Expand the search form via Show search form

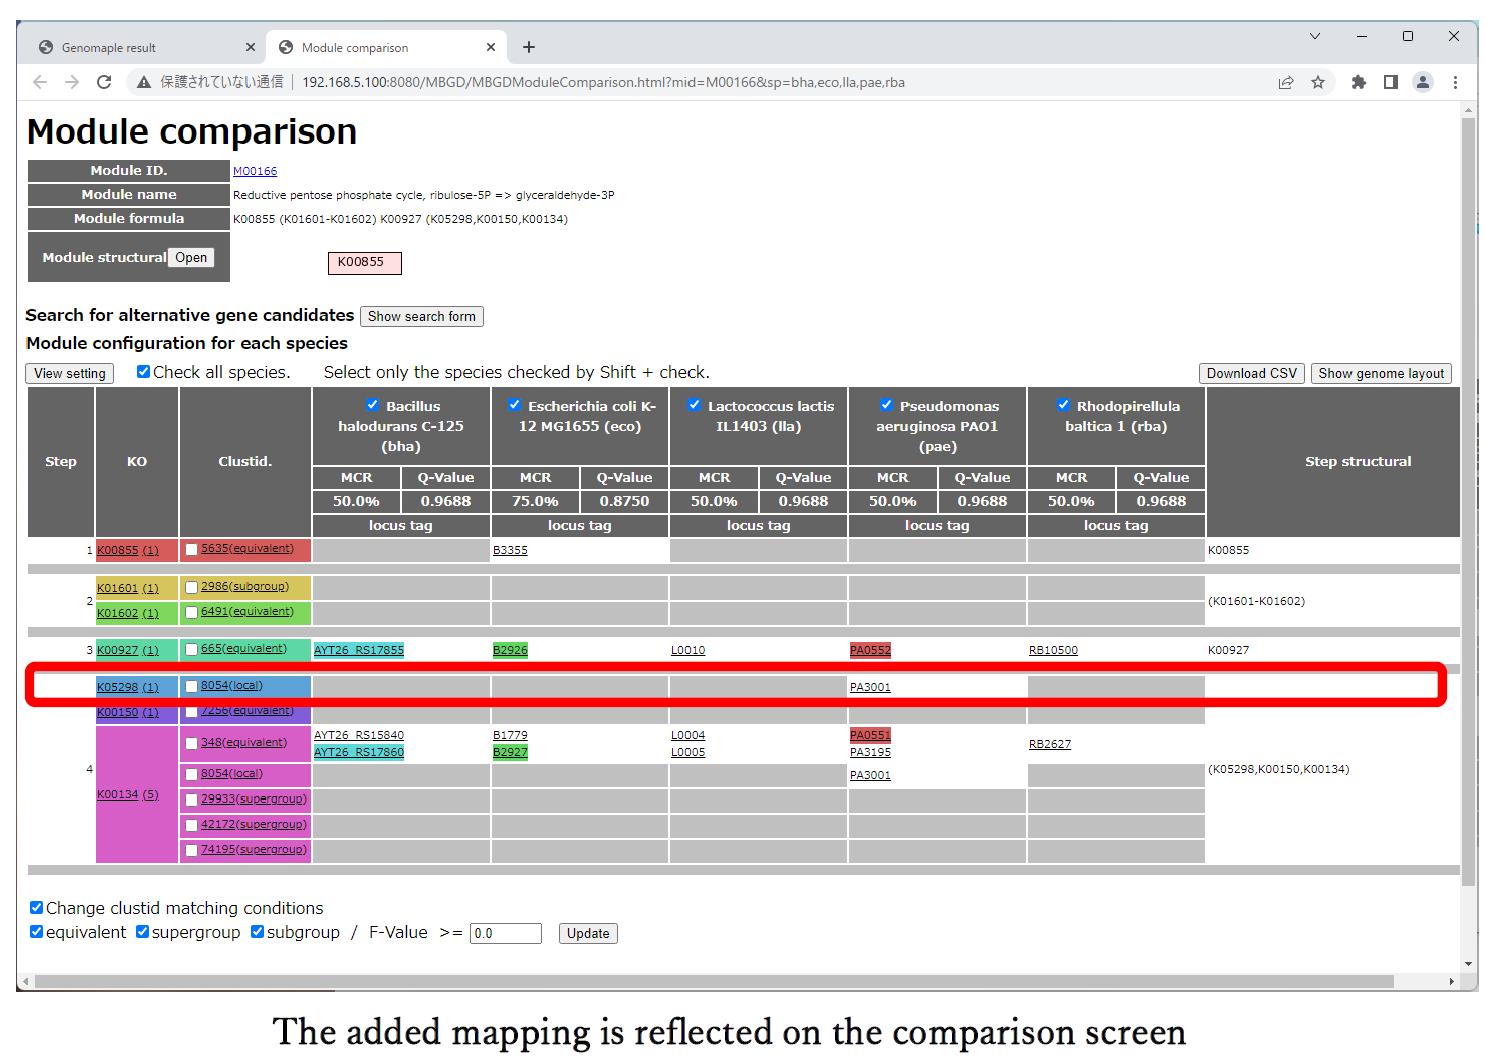pos(421,316)
